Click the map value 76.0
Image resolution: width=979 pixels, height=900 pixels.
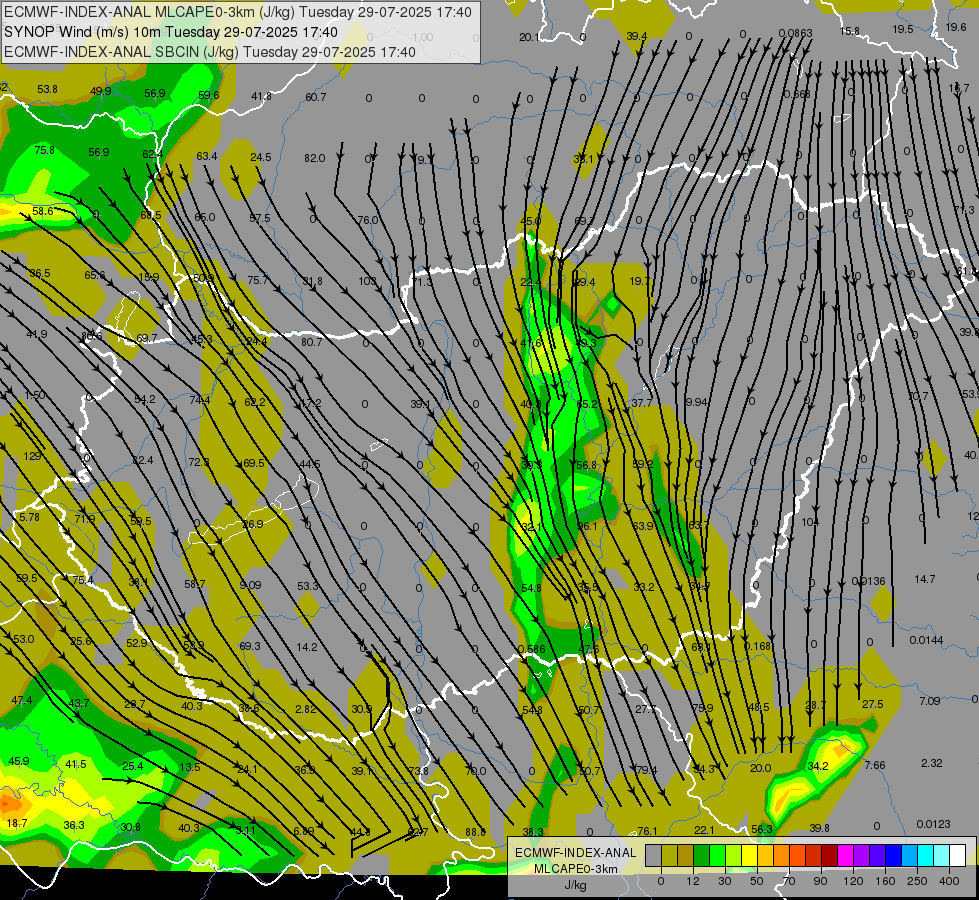(x=368, y=220)
